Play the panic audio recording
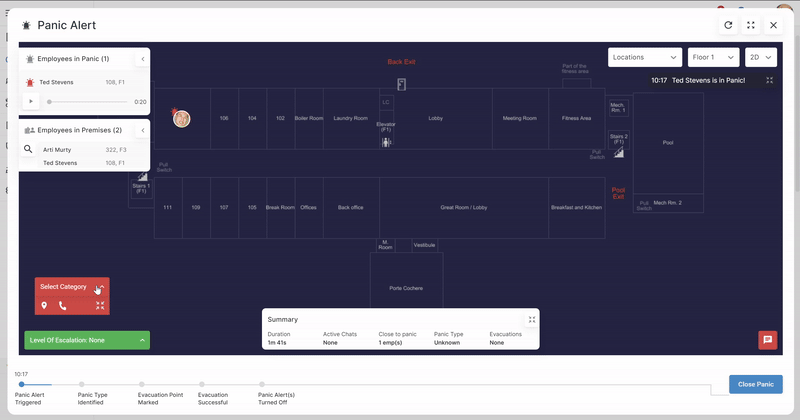This screenshot has height=420, width=800. click(x=30, y=102)
